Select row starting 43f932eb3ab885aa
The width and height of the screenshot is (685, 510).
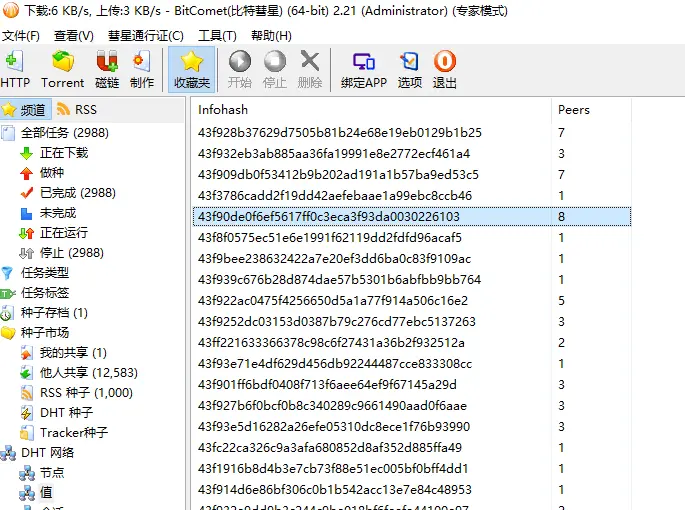[x=412, y=153]
